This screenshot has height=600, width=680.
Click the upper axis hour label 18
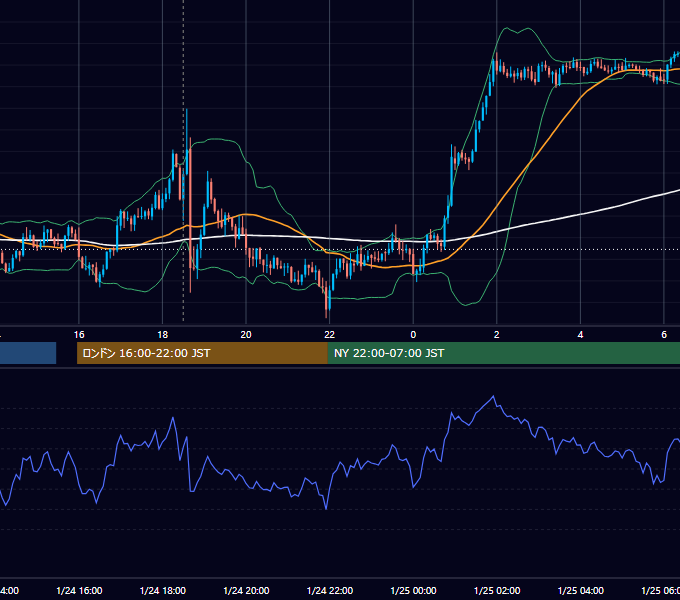[x=163, y=335]
